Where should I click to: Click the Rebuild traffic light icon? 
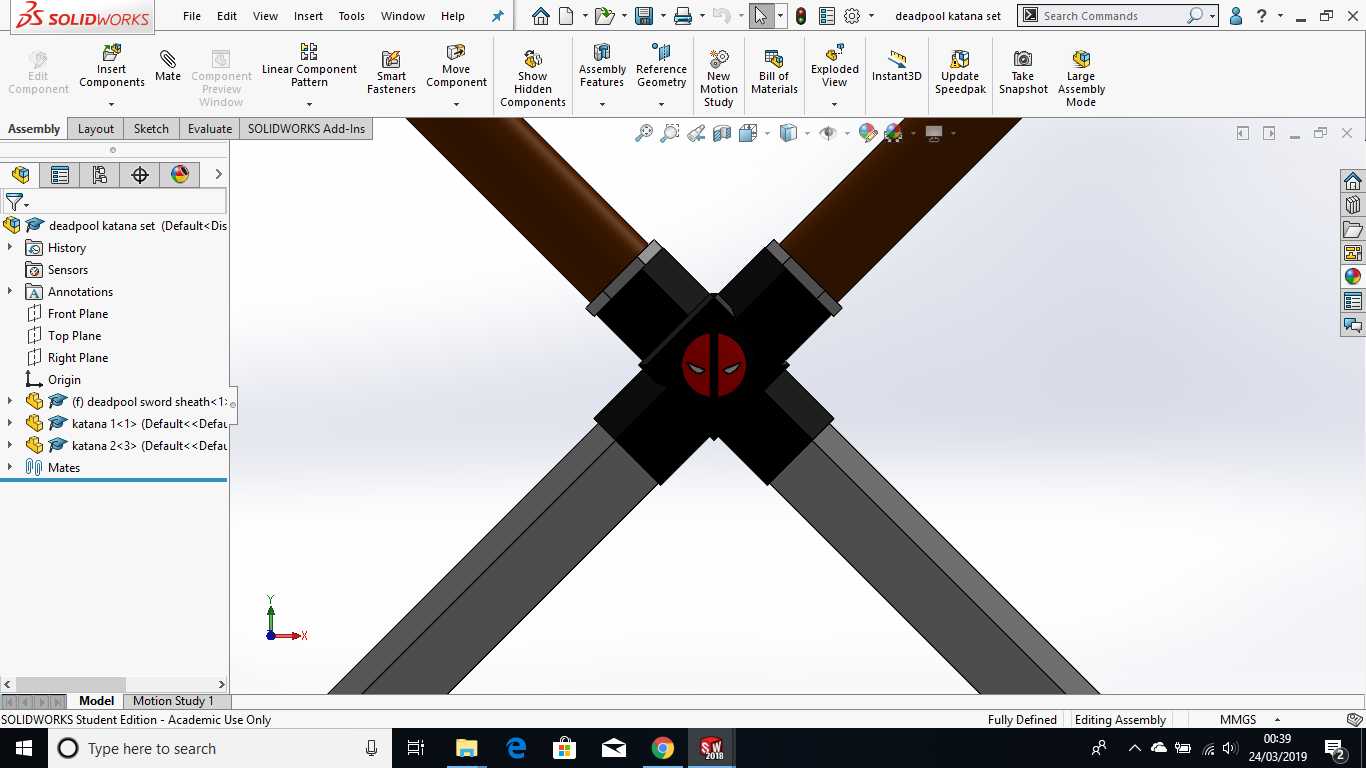[x=801, y=16]
